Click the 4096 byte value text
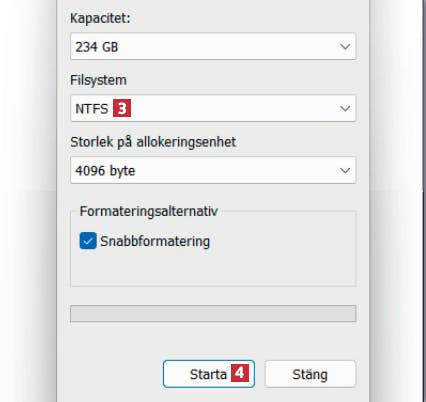Viewport: 426px width, 402px height. pyautogui.click(x=105, y=171)
